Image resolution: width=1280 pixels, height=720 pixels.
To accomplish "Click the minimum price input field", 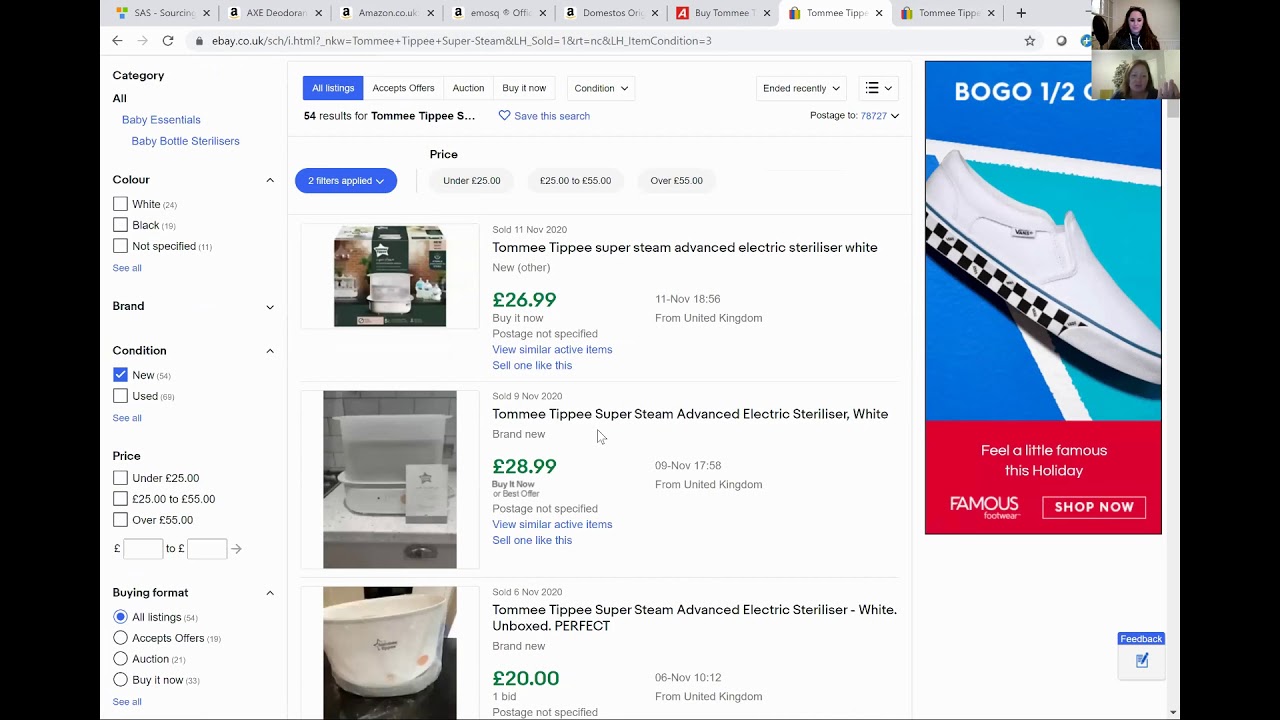I will (x=143, y=548).
